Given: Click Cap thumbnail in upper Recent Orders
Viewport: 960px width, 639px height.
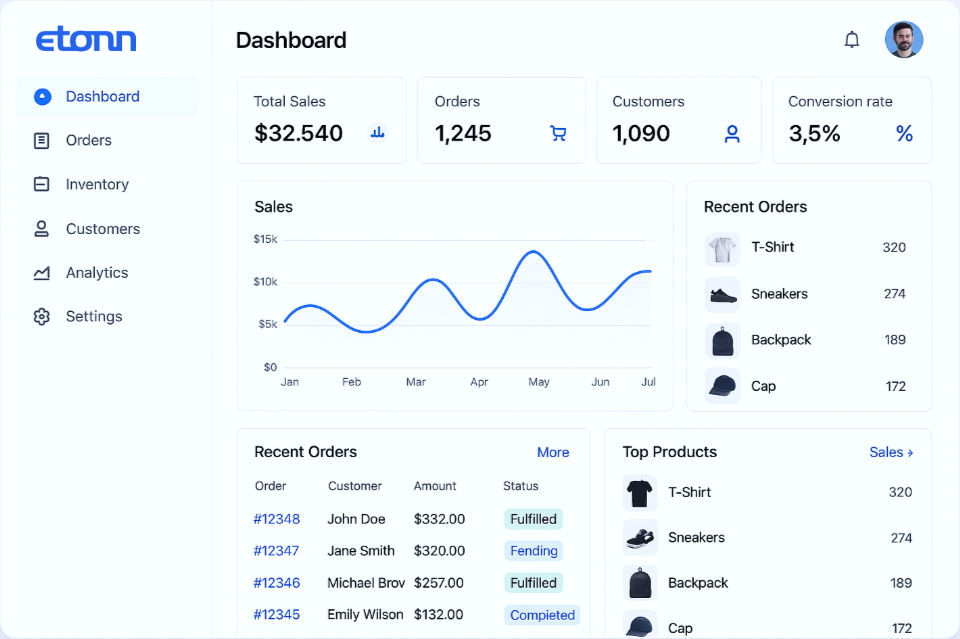Looking at the screenshot, I should (x=722, y=386).
